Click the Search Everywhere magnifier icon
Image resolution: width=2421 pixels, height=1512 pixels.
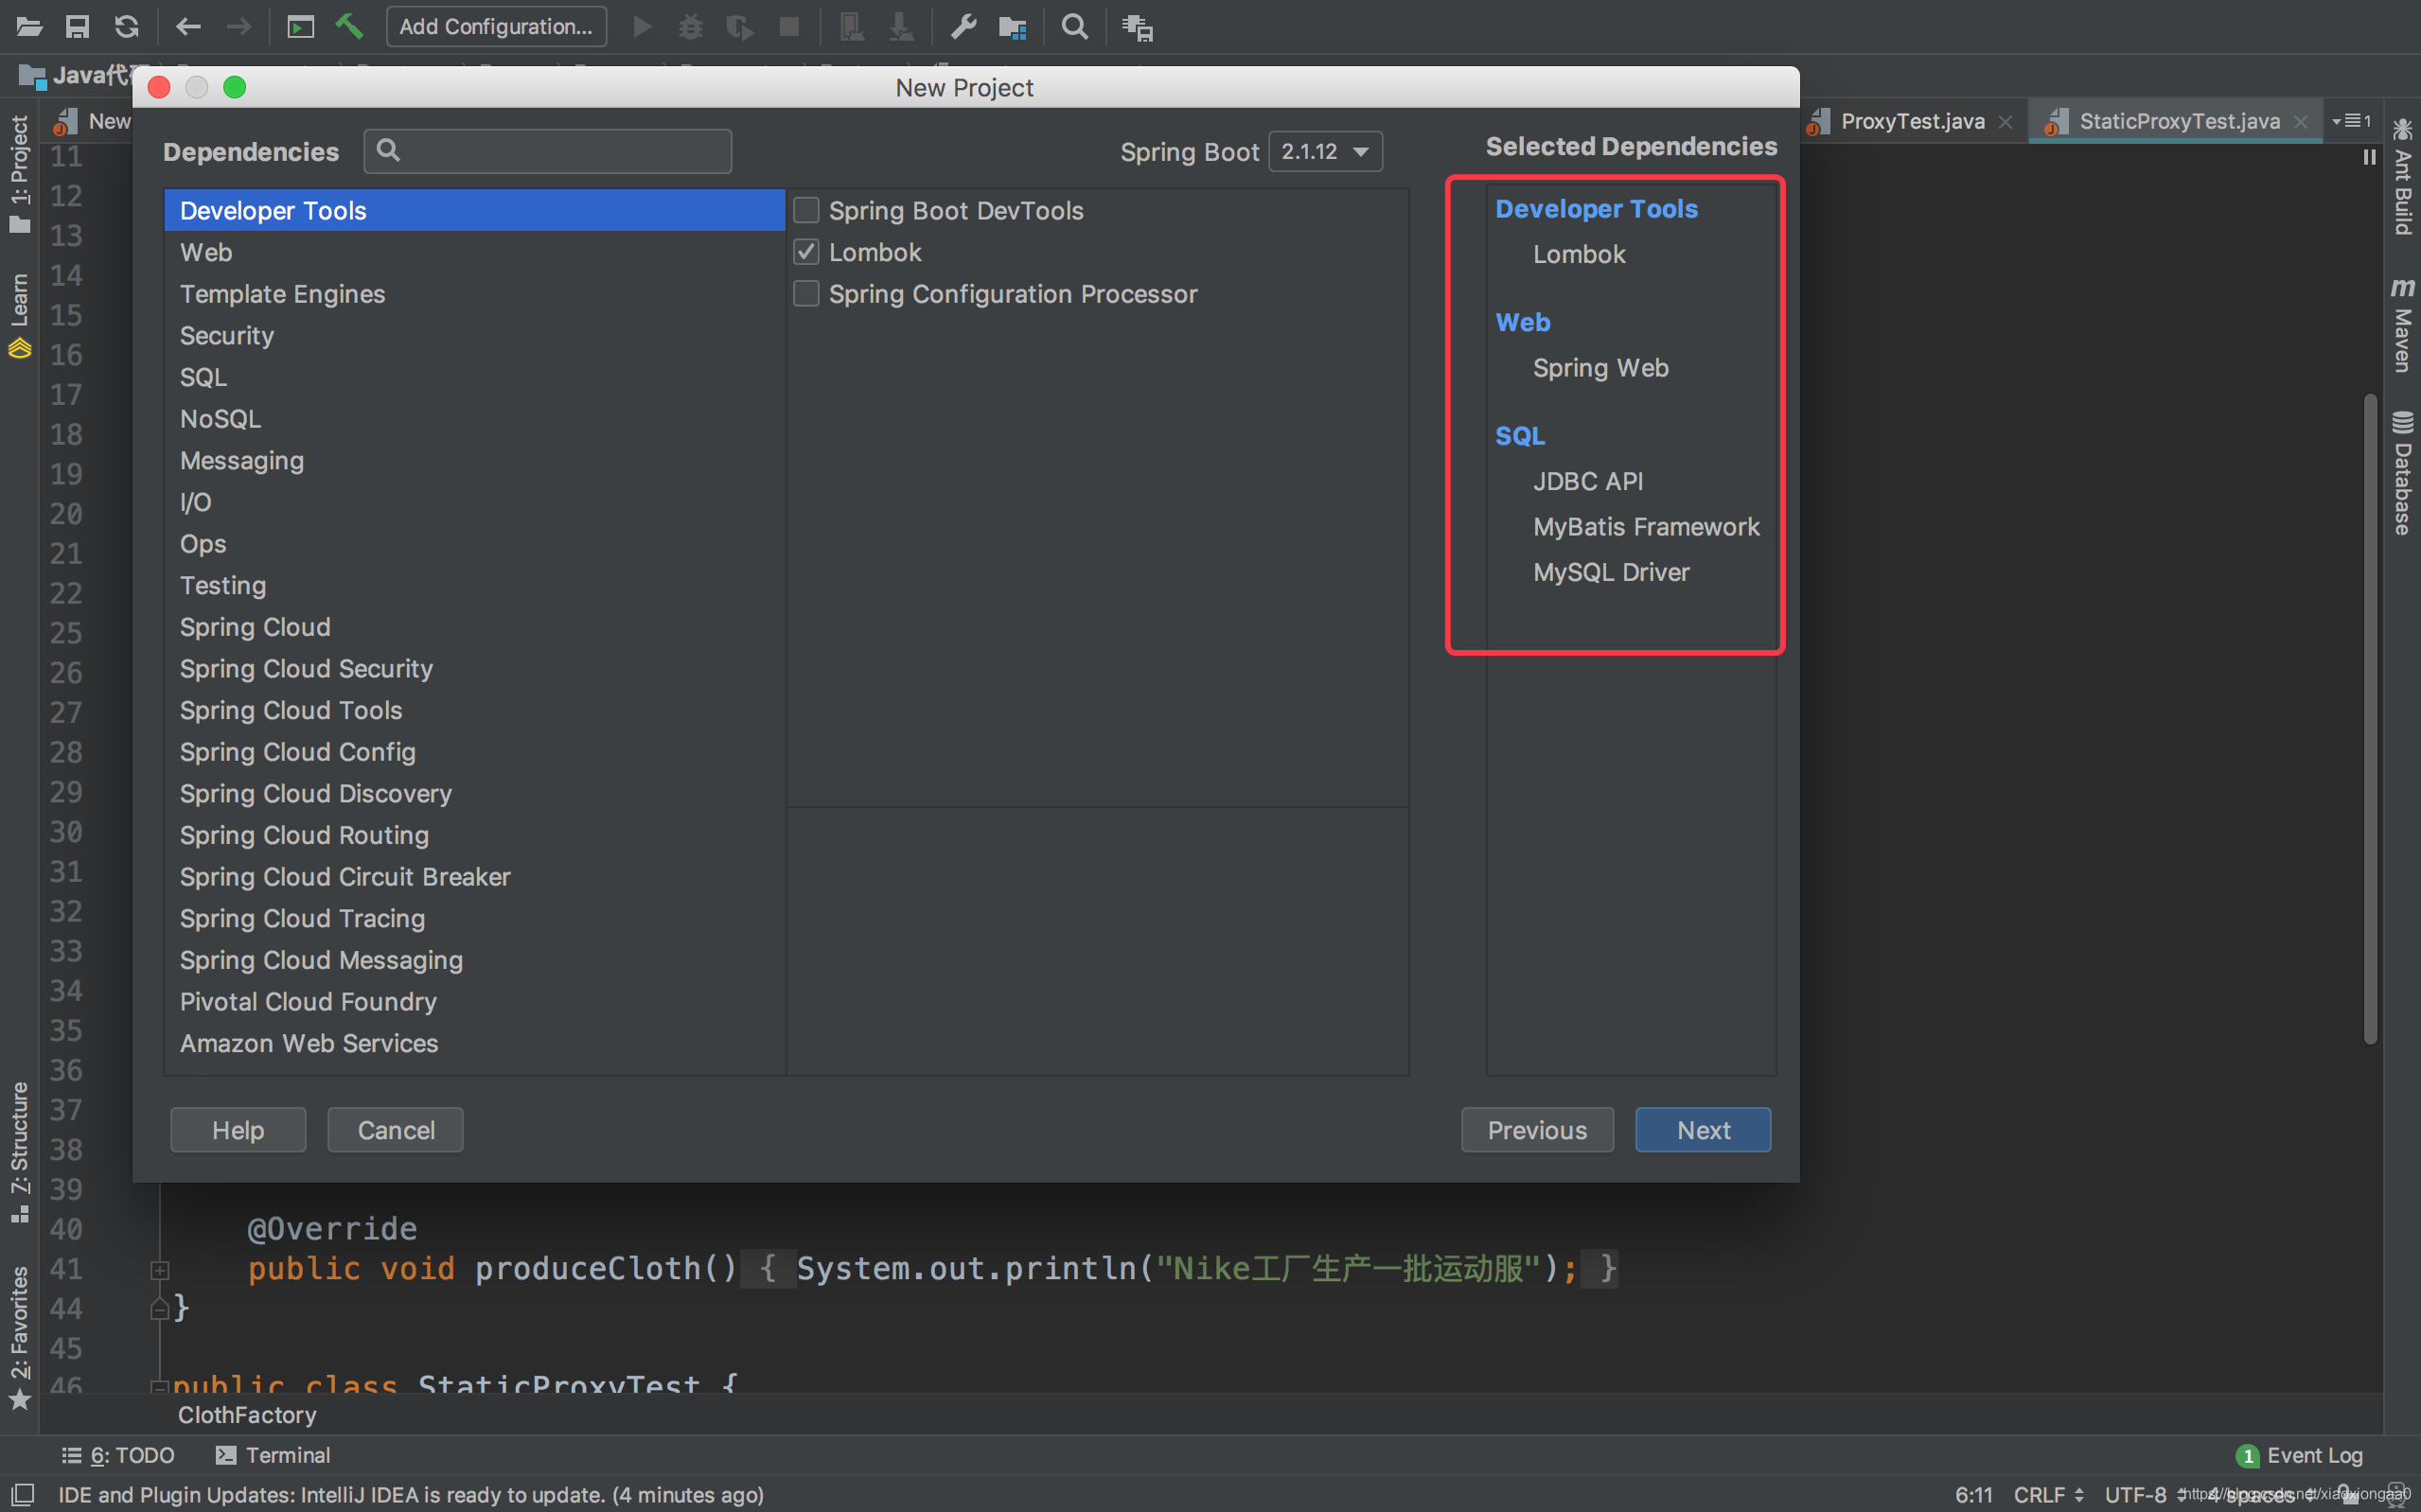click(x=1074, y=27)
